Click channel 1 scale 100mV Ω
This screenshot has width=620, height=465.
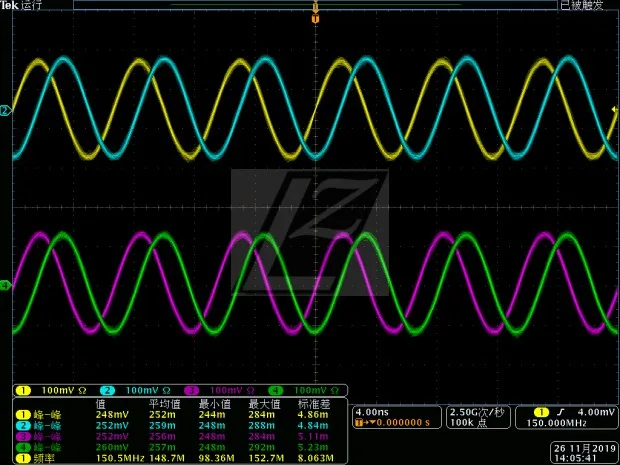pyautogui.click(x=64, y=391)
